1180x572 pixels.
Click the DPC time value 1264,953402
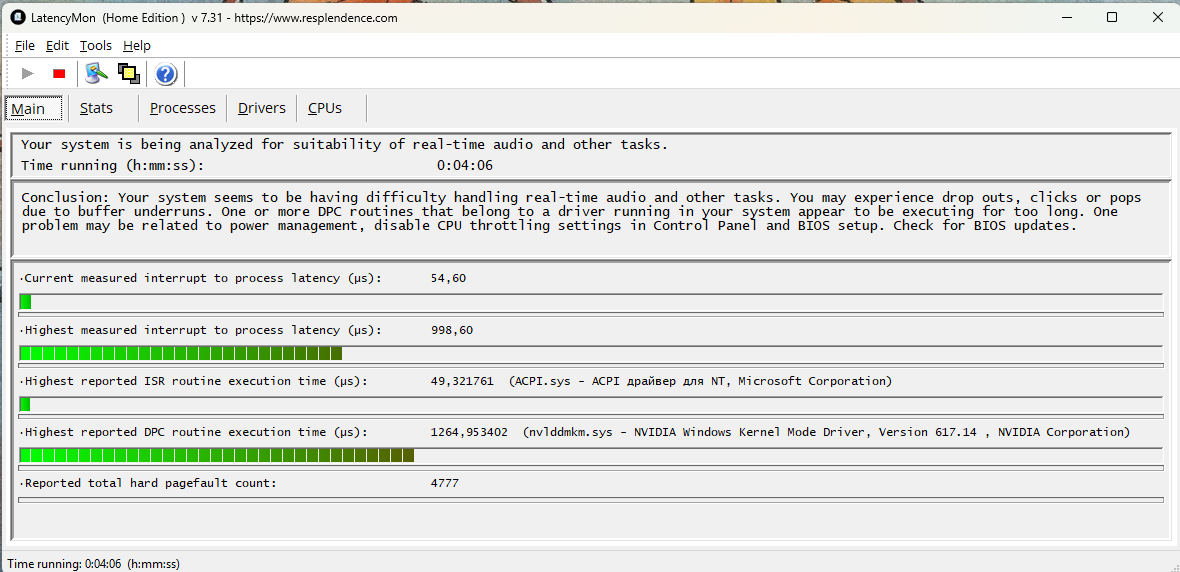click(x=469, y=432)
